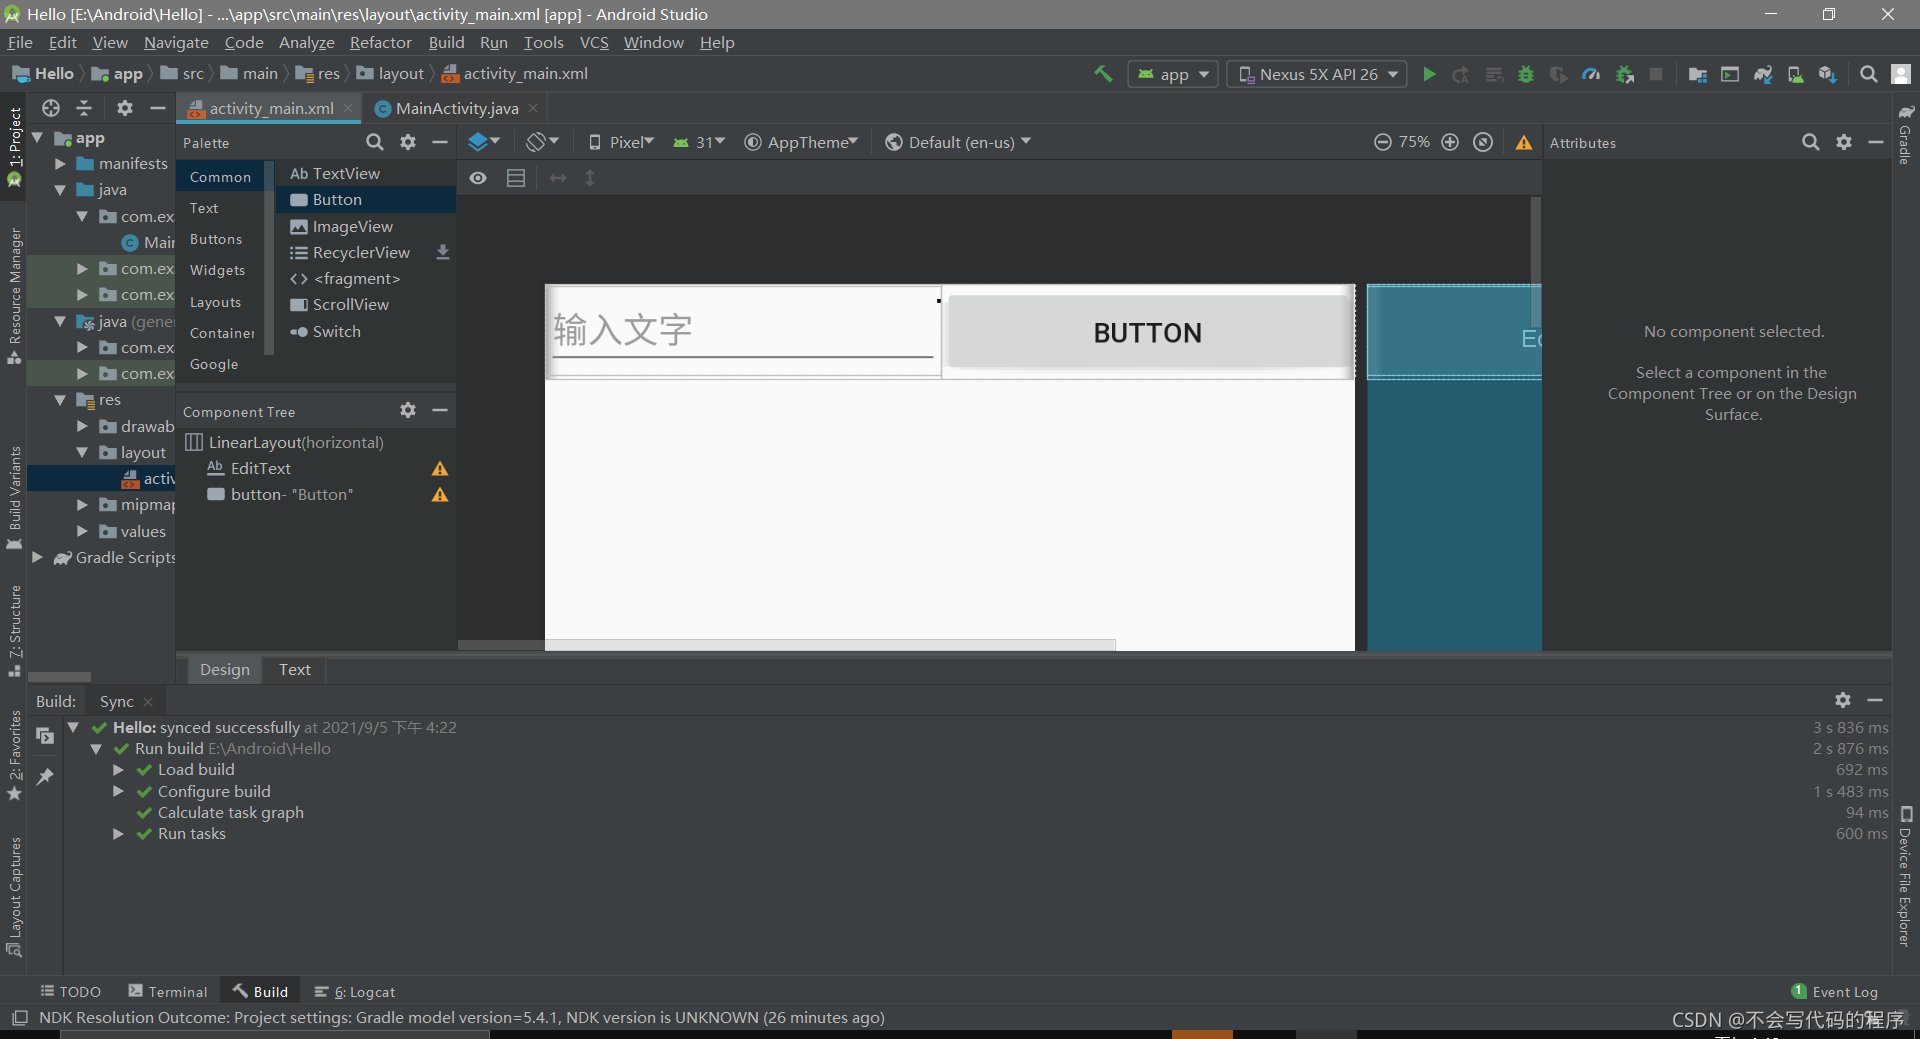Expand the Gradle Scripts node
Viewport: 1920px width, 1039px height.
[37, 557]
